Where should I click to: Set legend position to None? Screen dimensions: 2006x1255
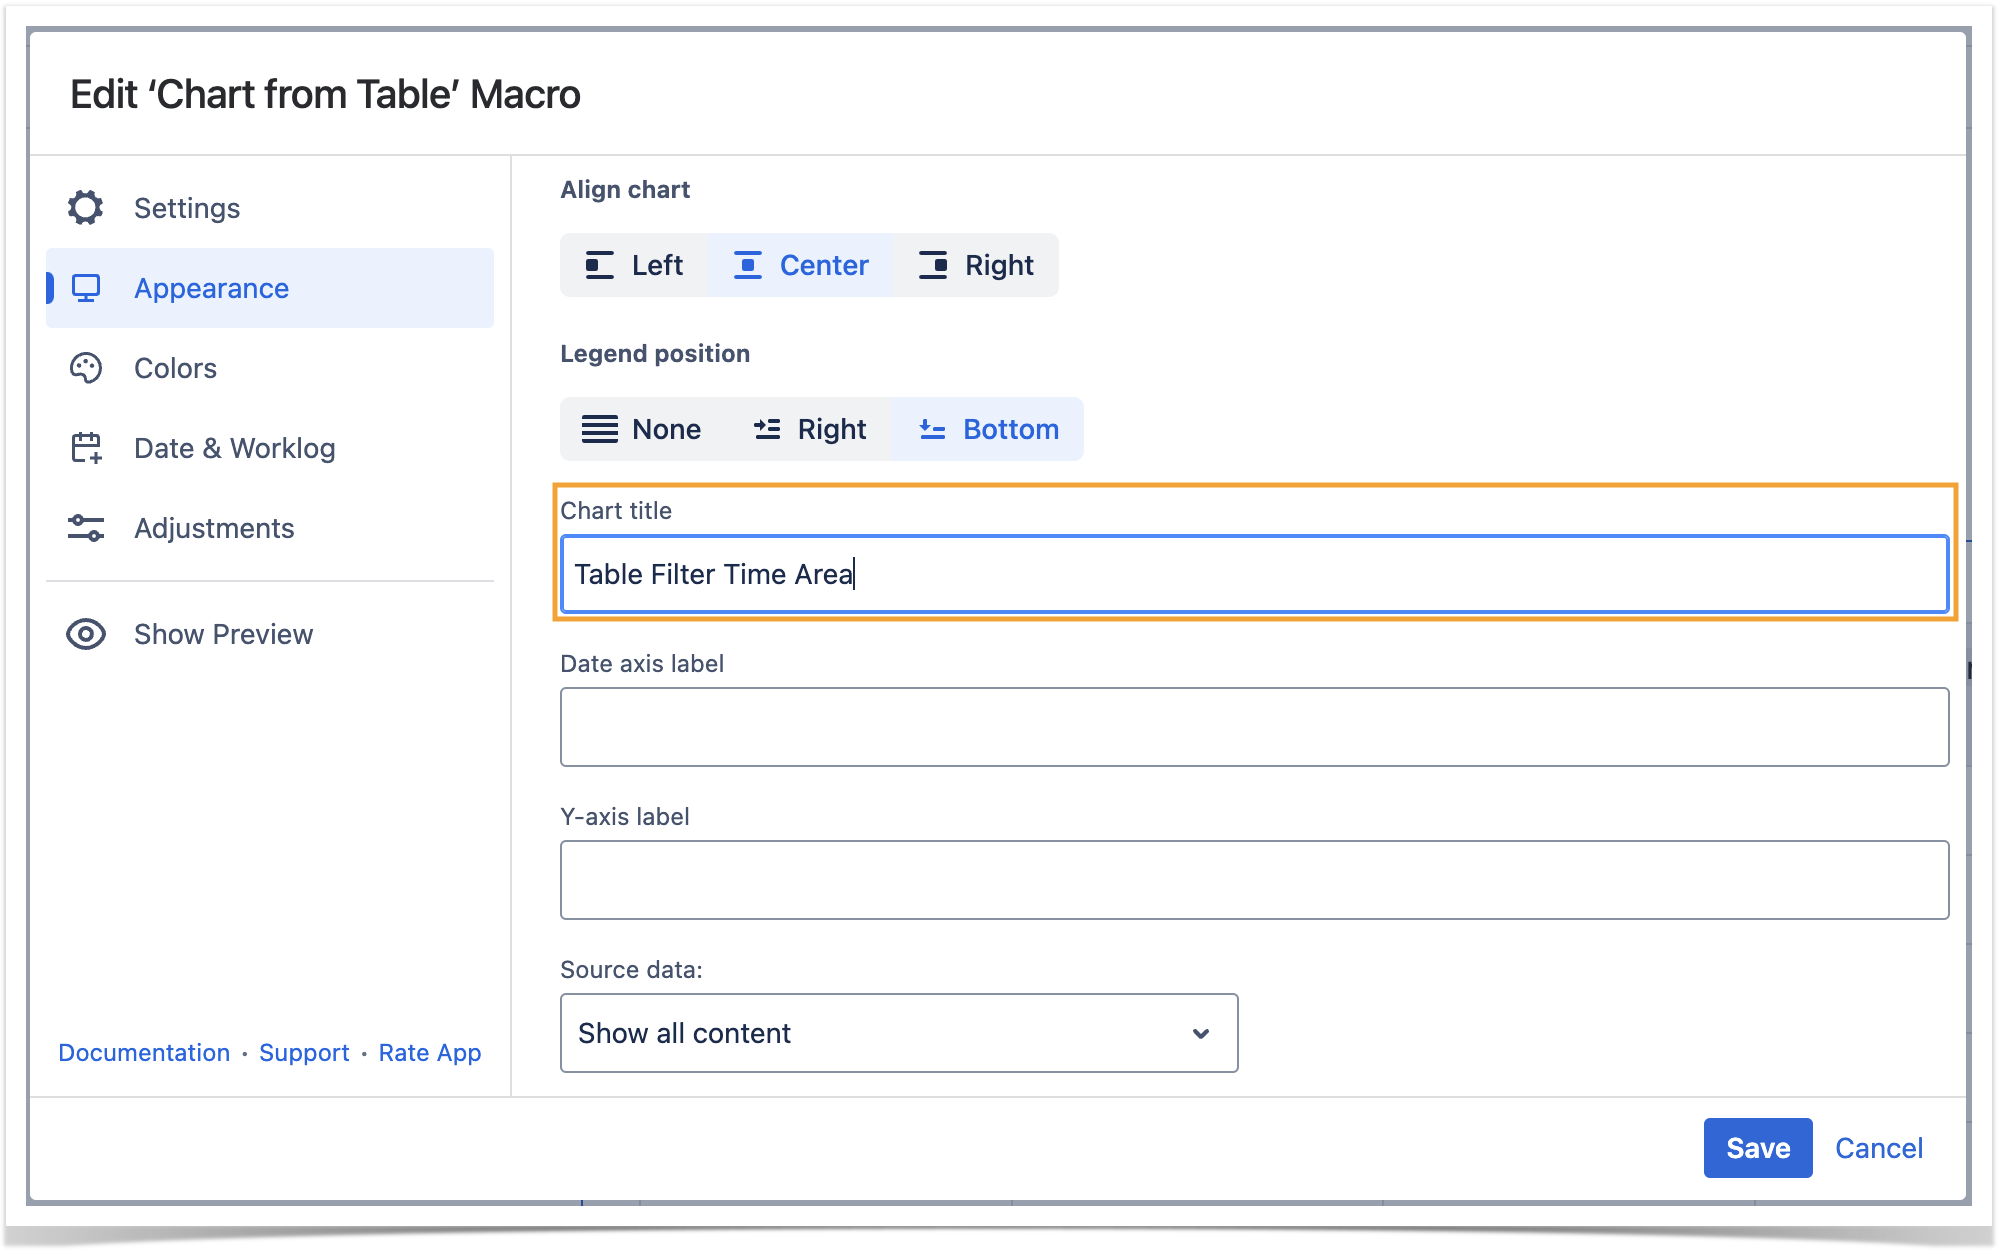click(x=642, y=429)
